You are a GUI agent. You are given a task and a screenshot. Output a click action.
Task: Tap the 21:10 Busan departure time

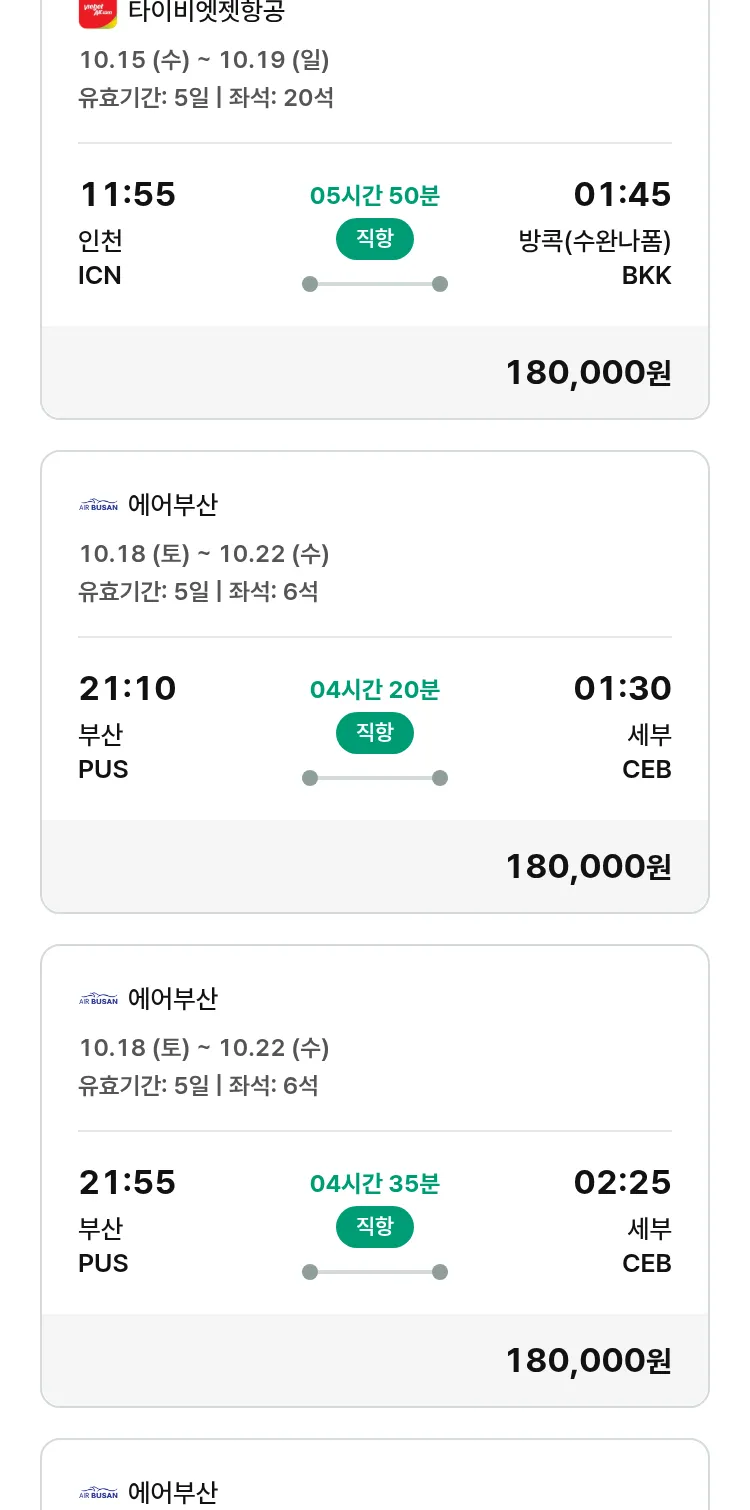point(127,688)
